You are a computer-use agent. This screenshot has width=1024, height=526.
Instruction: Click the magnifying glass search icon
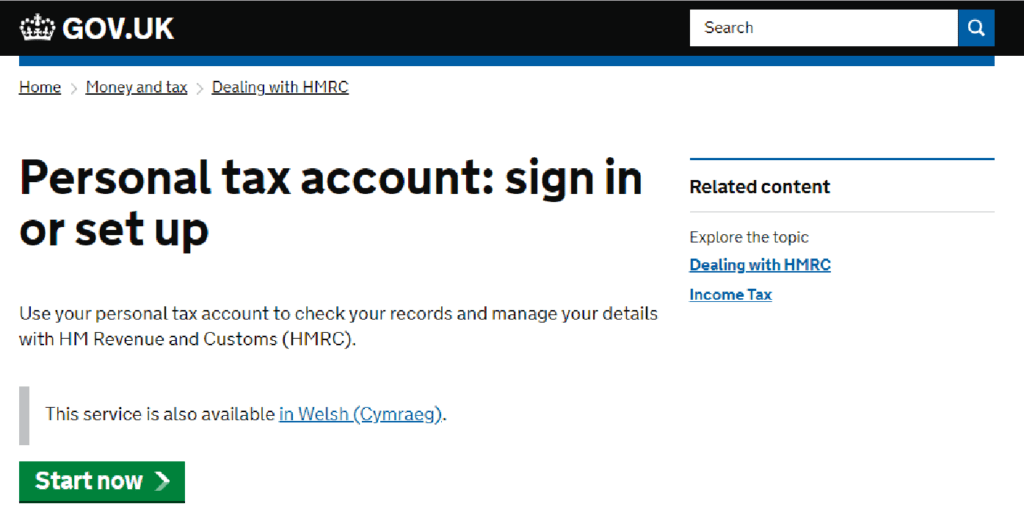[x=976, y=28]
